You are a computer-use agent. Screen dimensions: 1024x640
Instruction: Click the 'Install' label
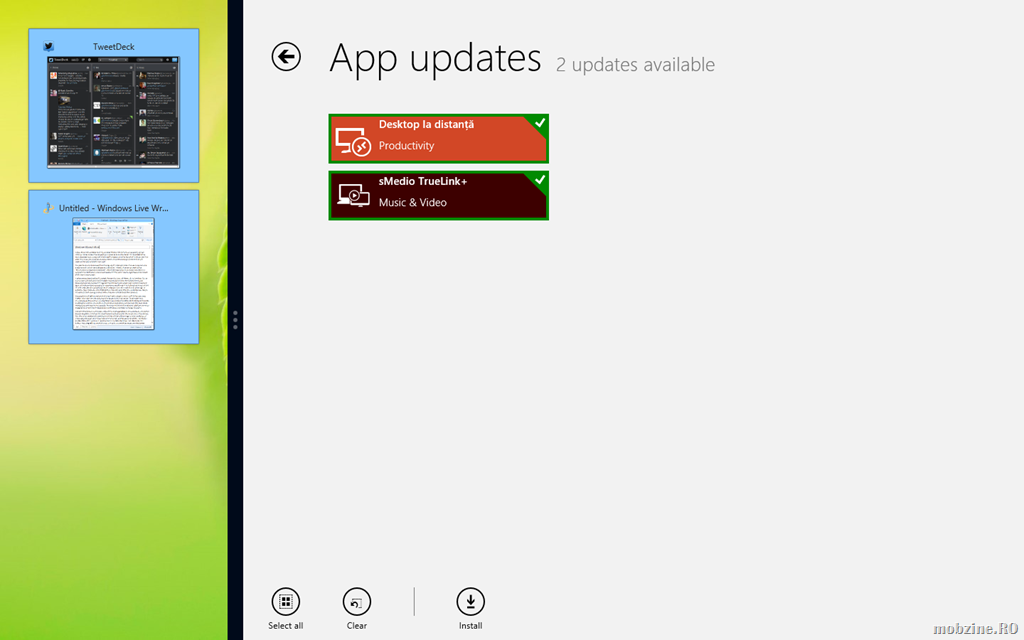(x=470, y=626)
